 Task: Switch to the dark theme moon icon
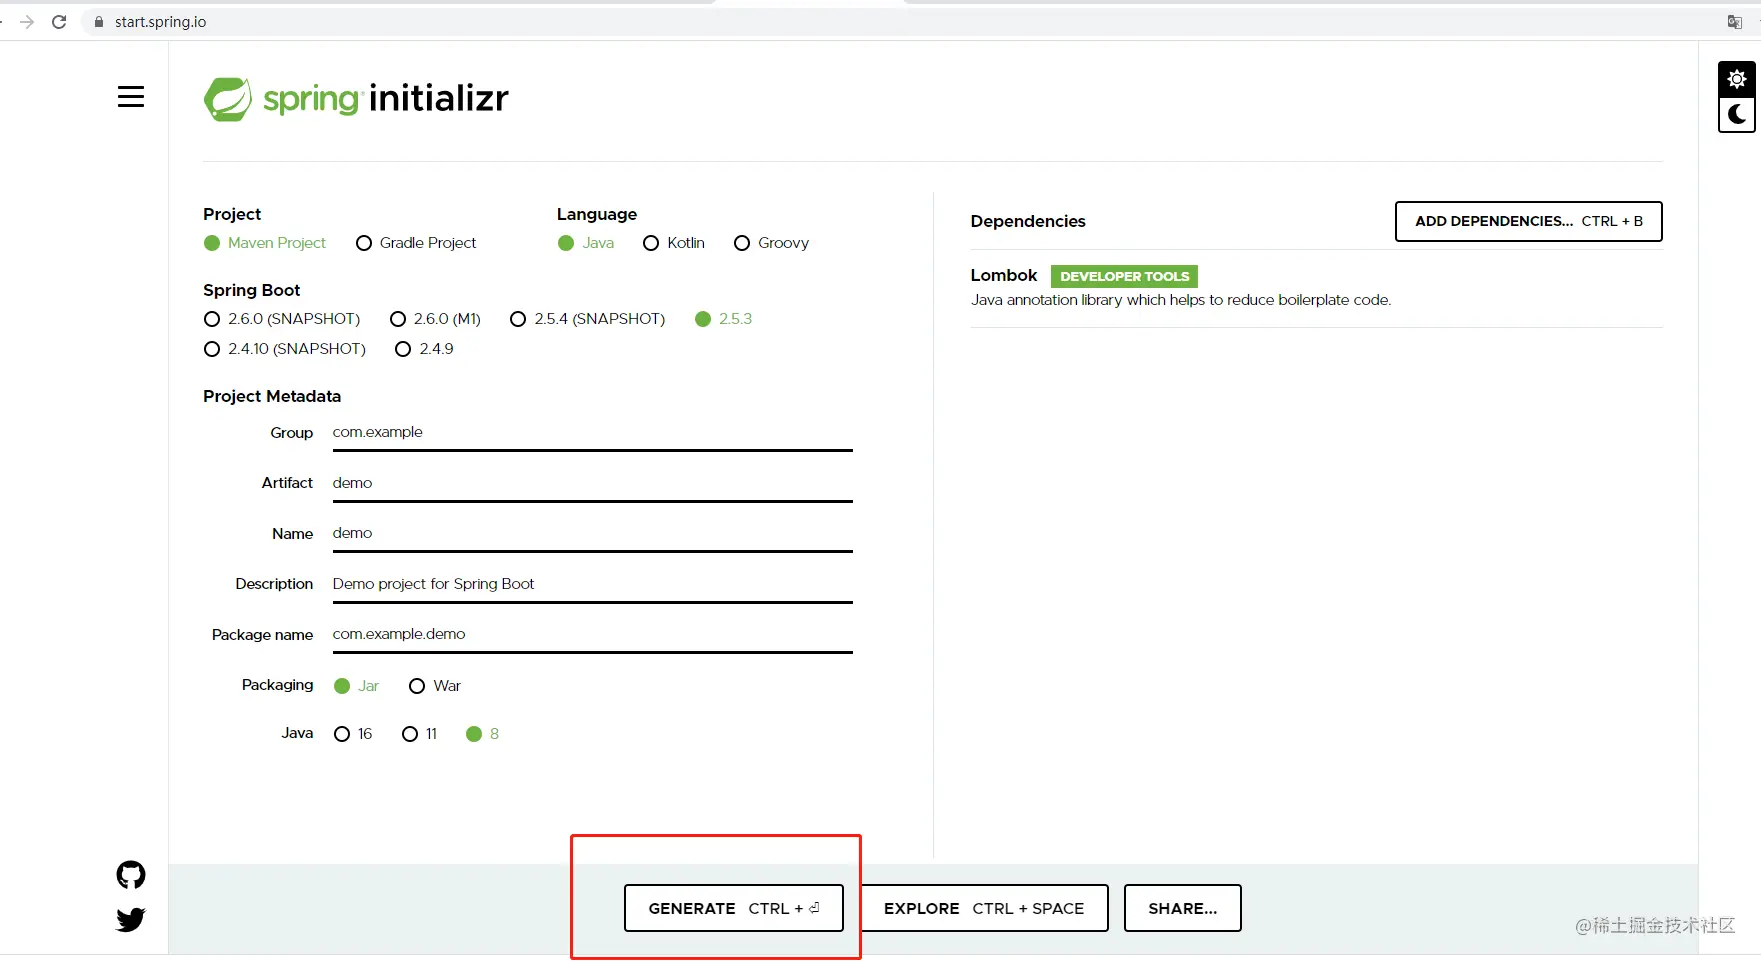(1737, 115)
